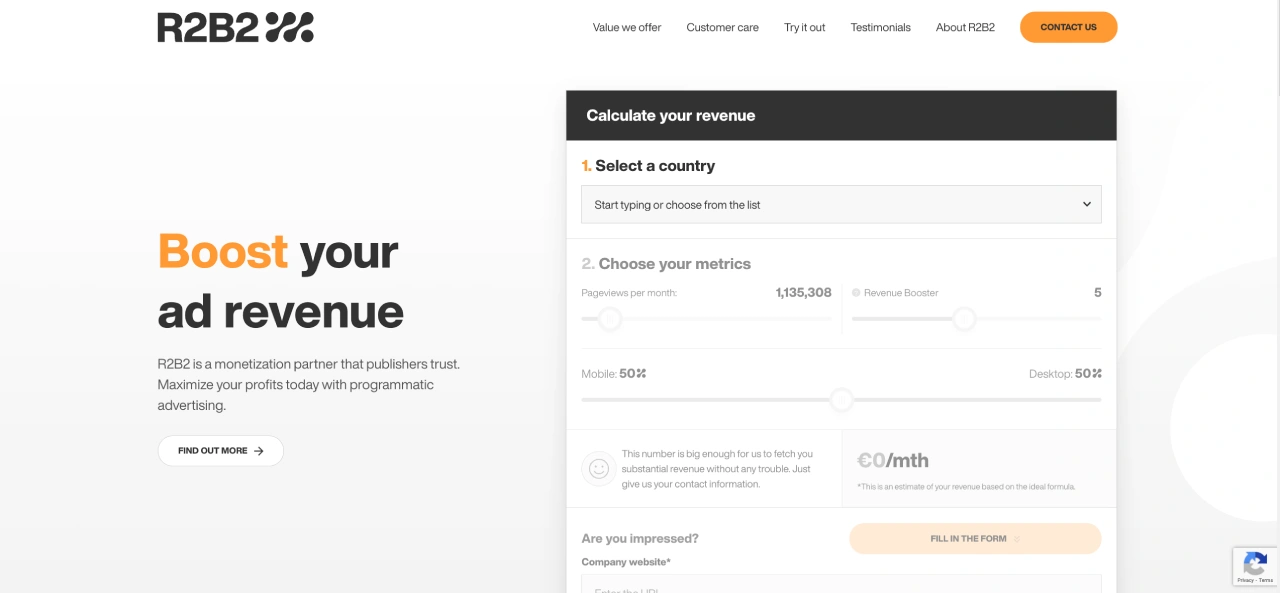Click the 'Calculate your revenue' header text
The image size is (1280, 593).
point(671,116)
